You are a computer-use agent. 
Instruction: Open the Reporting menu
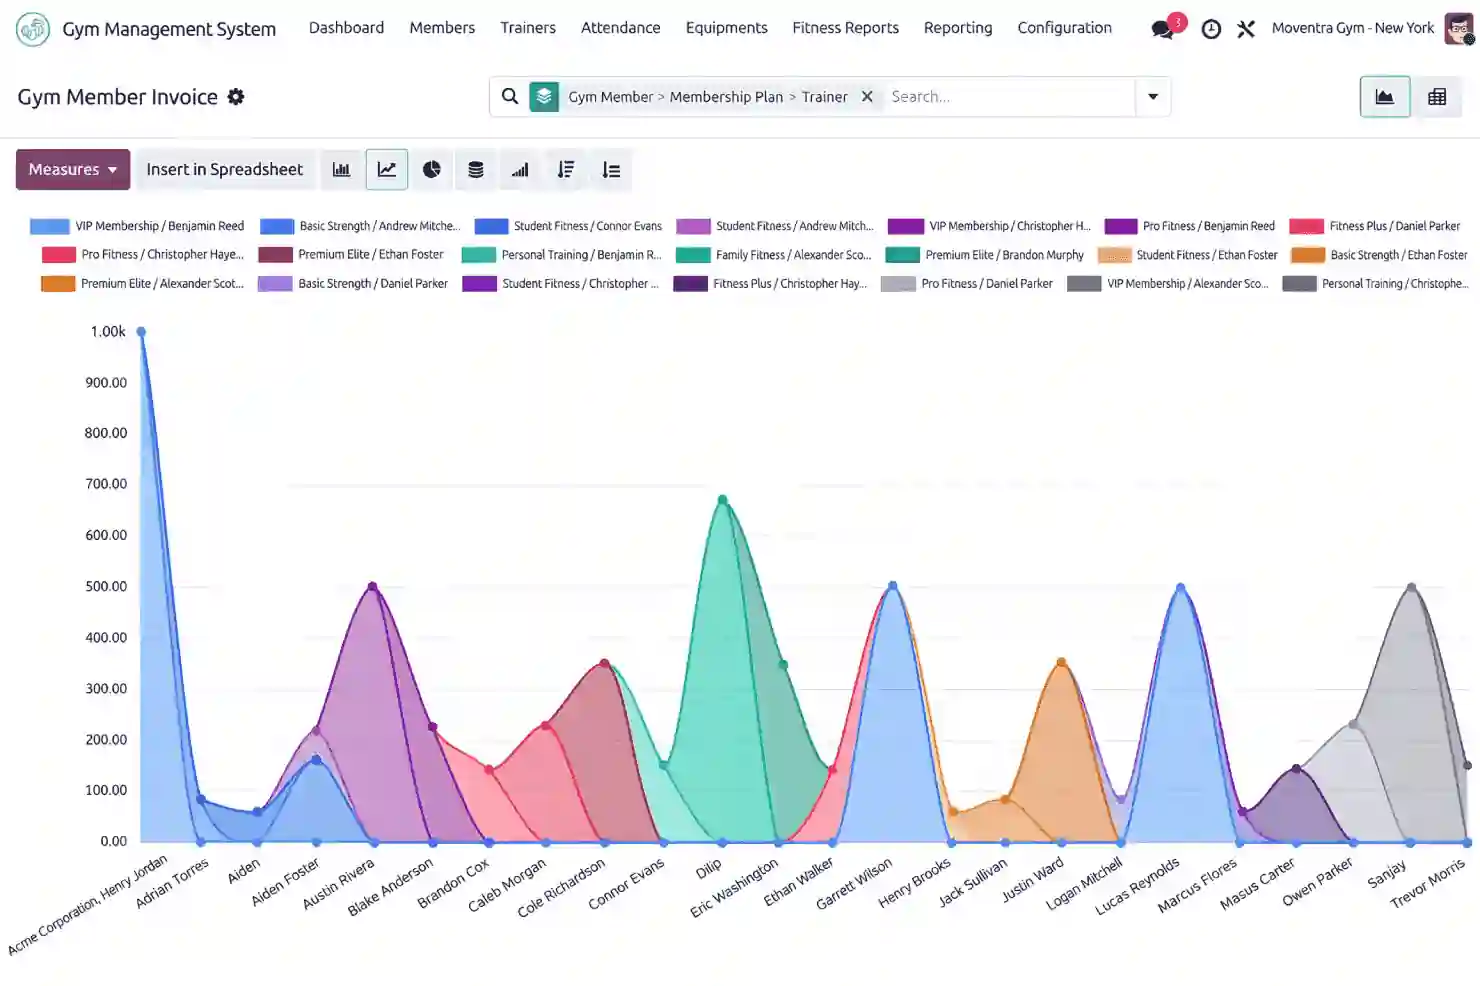pyautogui.click(x=958, y=28)
